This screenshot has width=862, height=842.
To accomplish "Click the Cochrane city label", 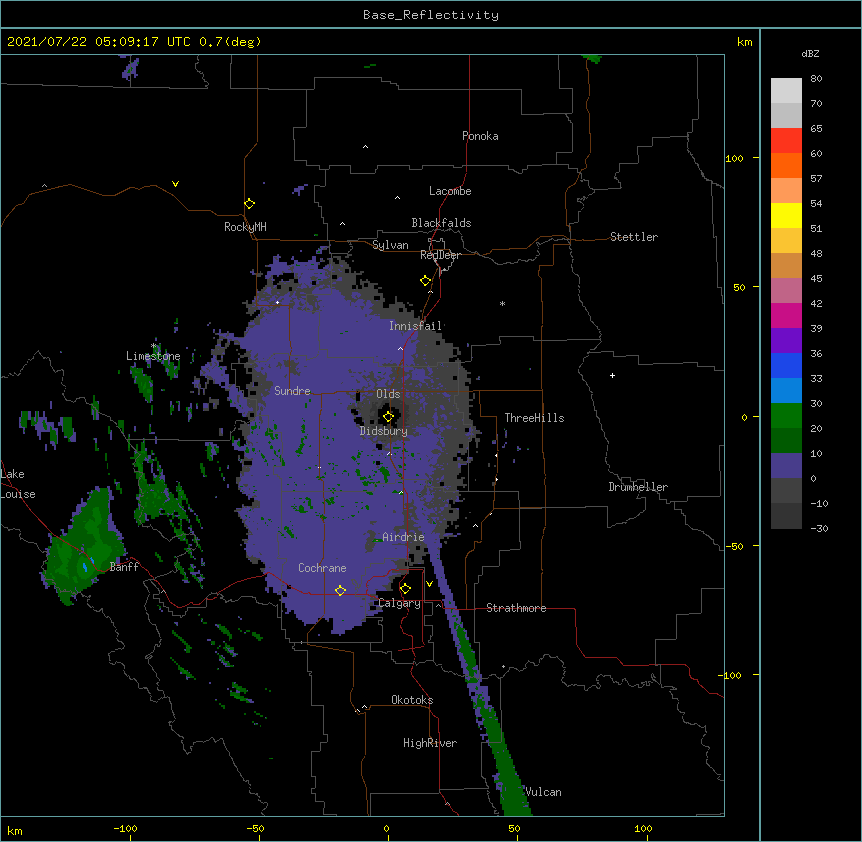I will 322,568.
